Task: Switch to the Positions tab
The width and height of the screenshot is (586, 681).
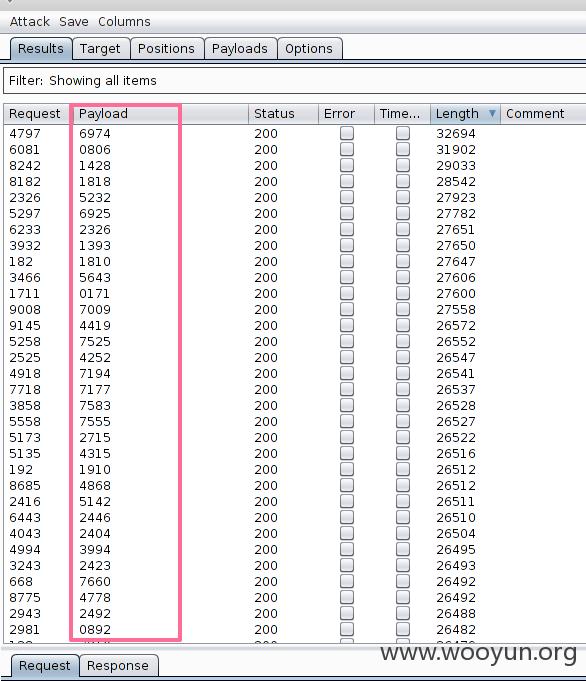Action: [166, 49]
